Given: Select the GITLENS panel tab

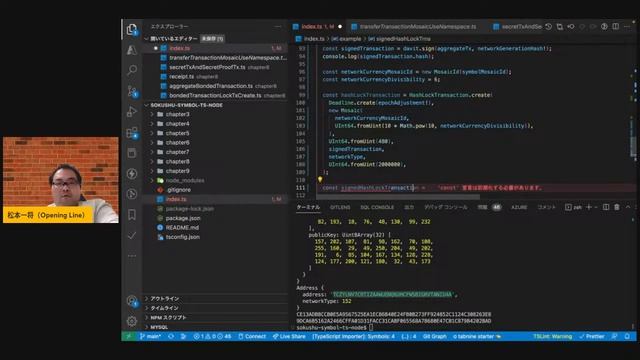Looking at the screenshot, I should [x=340, y=207].
